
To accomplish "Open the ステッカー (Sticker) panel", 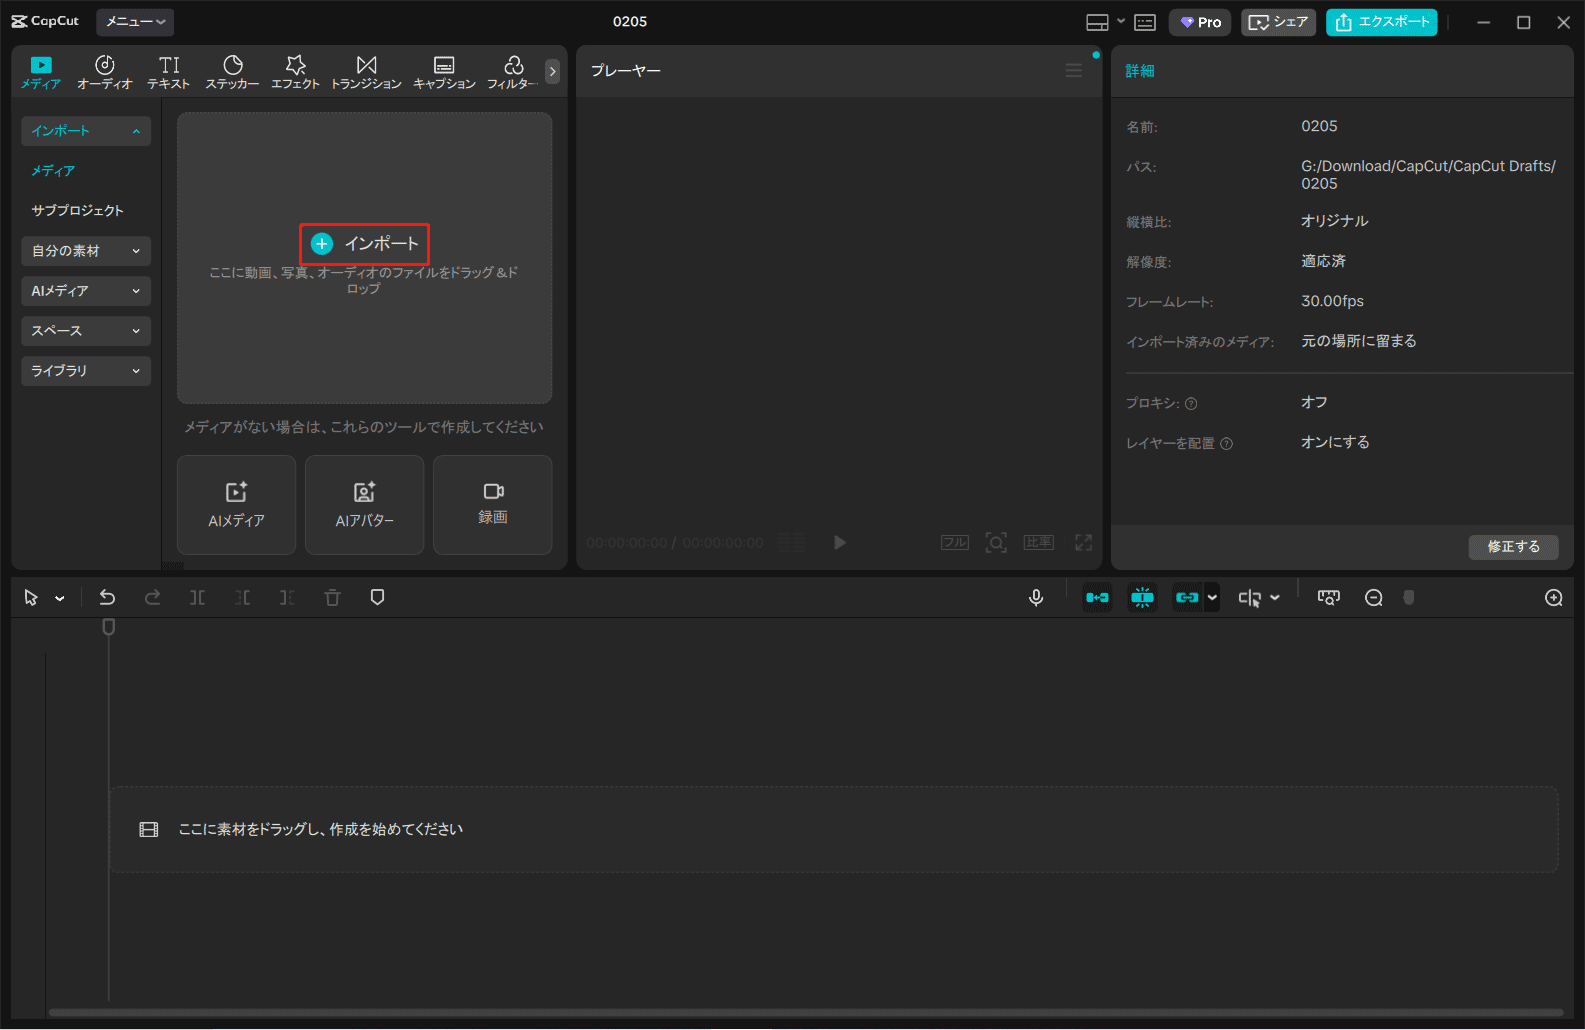I will (x=232, y=72).
